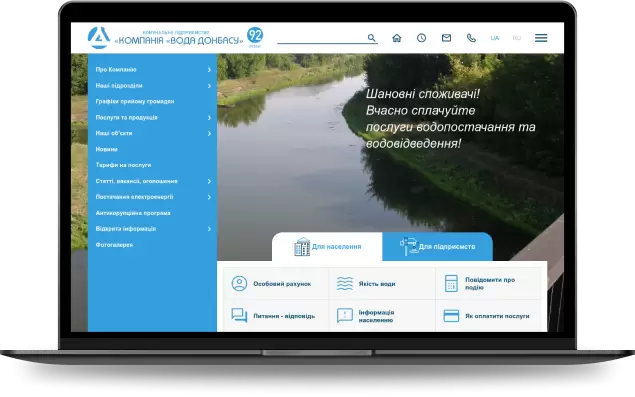The image size is (635, 397).
Task: Open the hamburger menu icon
Action: click(x=541, y=38)
